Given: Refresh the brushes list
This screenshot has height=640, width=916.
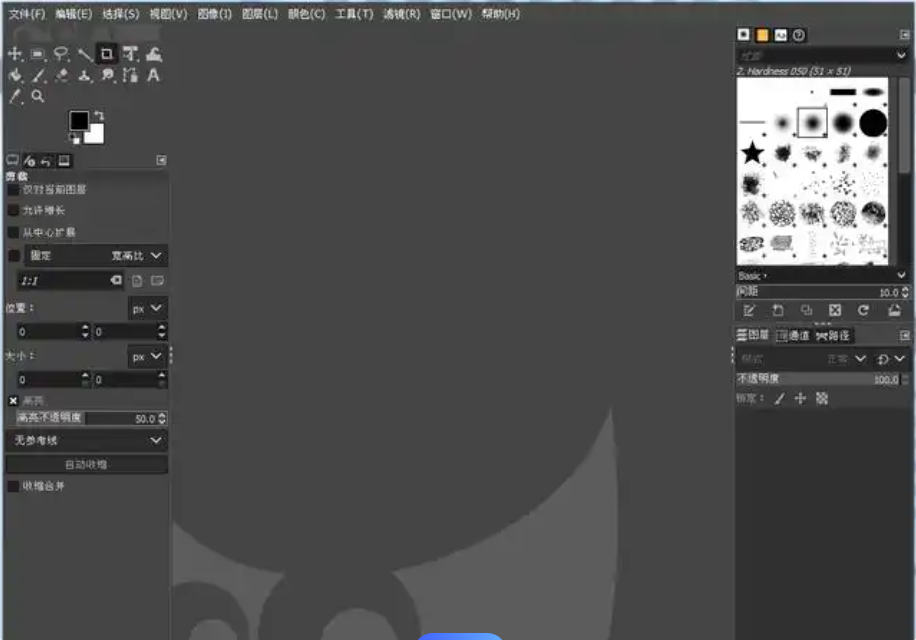Looking at the screenshot, I should pyautogui.click(x=863, y=310).
